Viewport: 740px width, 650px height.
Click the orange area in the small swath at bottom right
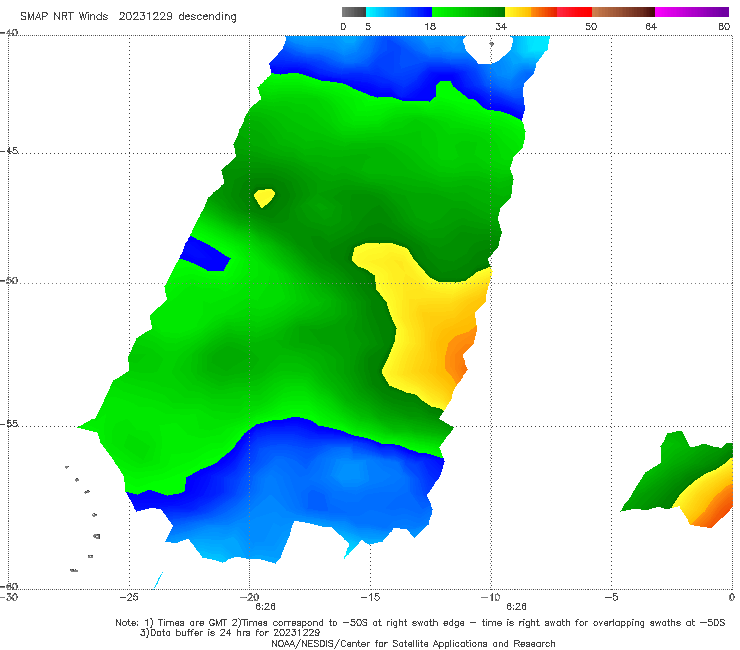pyautogui.click(x=718, y=507)
